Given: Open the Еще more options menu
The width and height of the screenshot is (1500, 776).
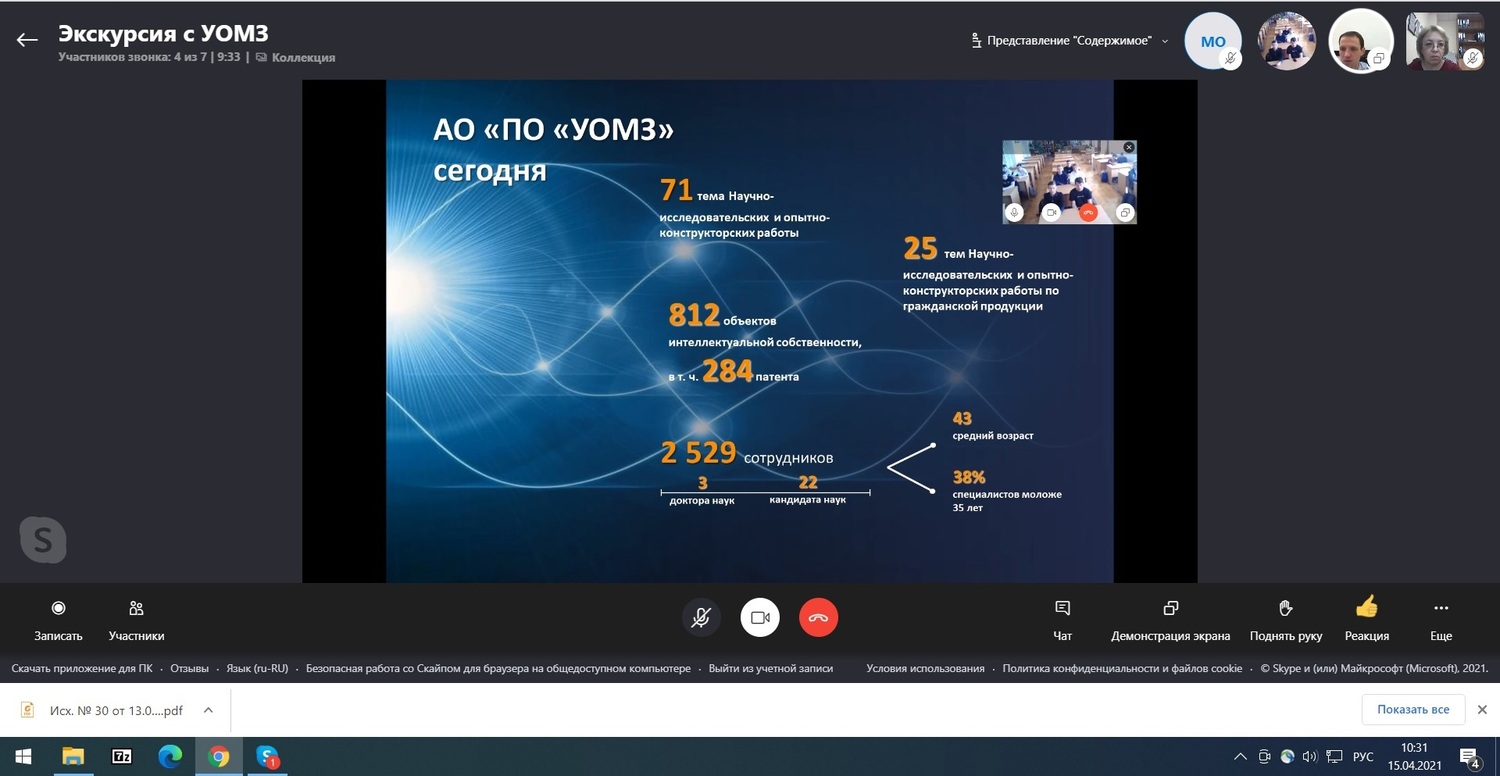Looking at the screenshot, I should 1441,620.
